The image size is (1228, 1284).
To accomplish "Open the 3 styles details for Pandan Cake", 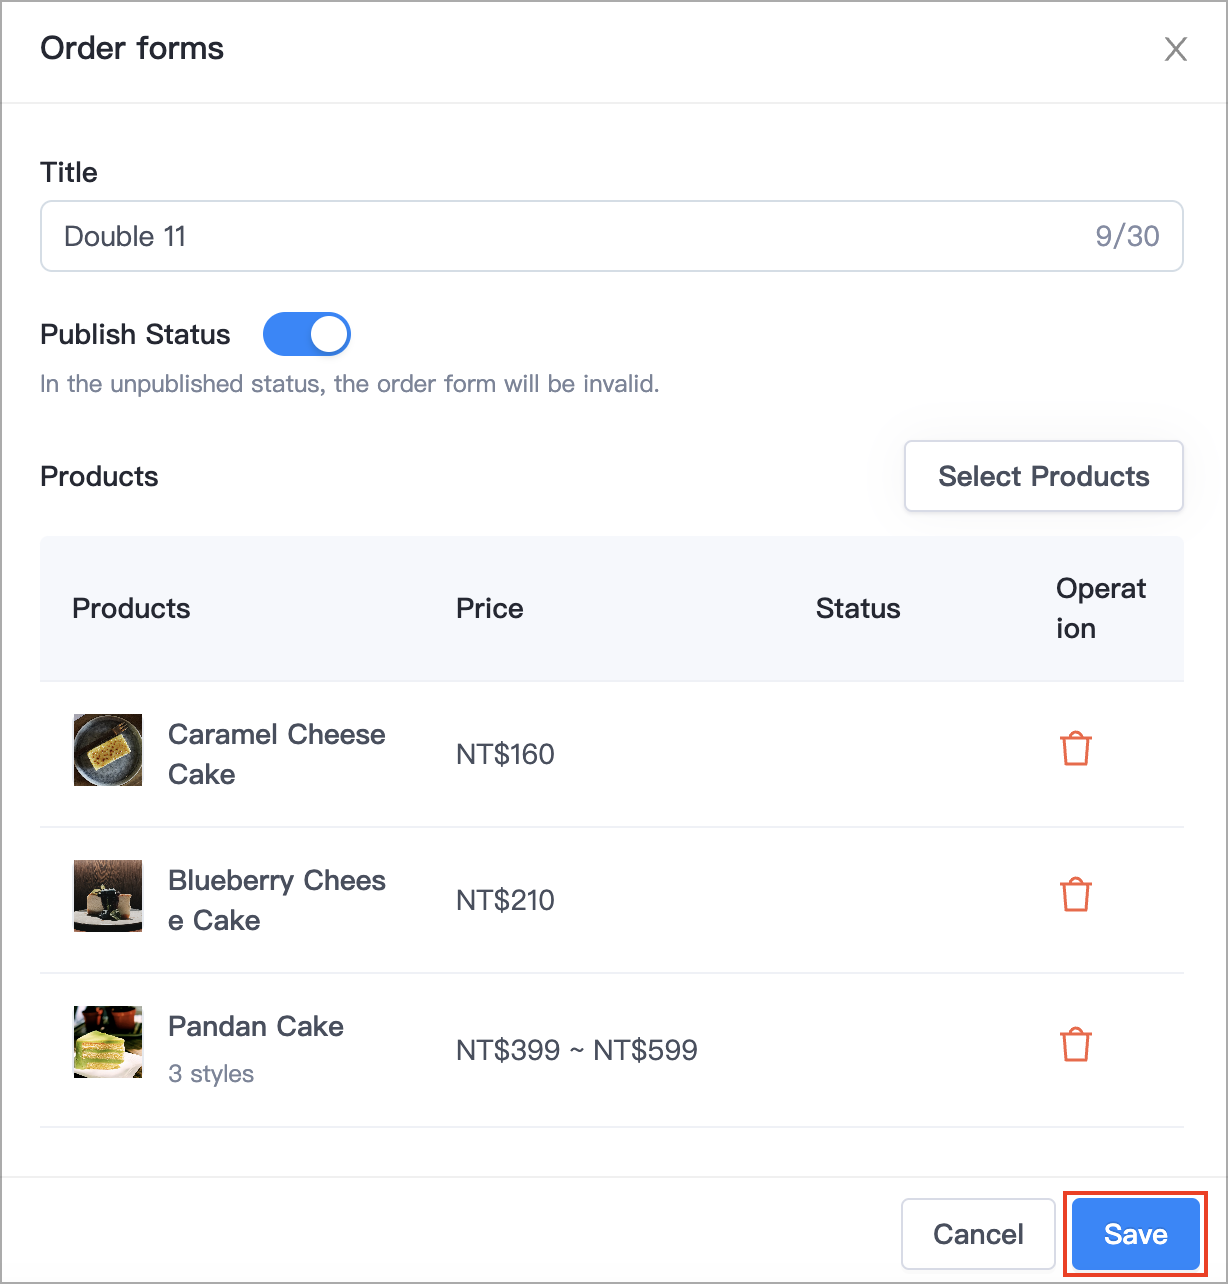I will (x=211, y=1073).
